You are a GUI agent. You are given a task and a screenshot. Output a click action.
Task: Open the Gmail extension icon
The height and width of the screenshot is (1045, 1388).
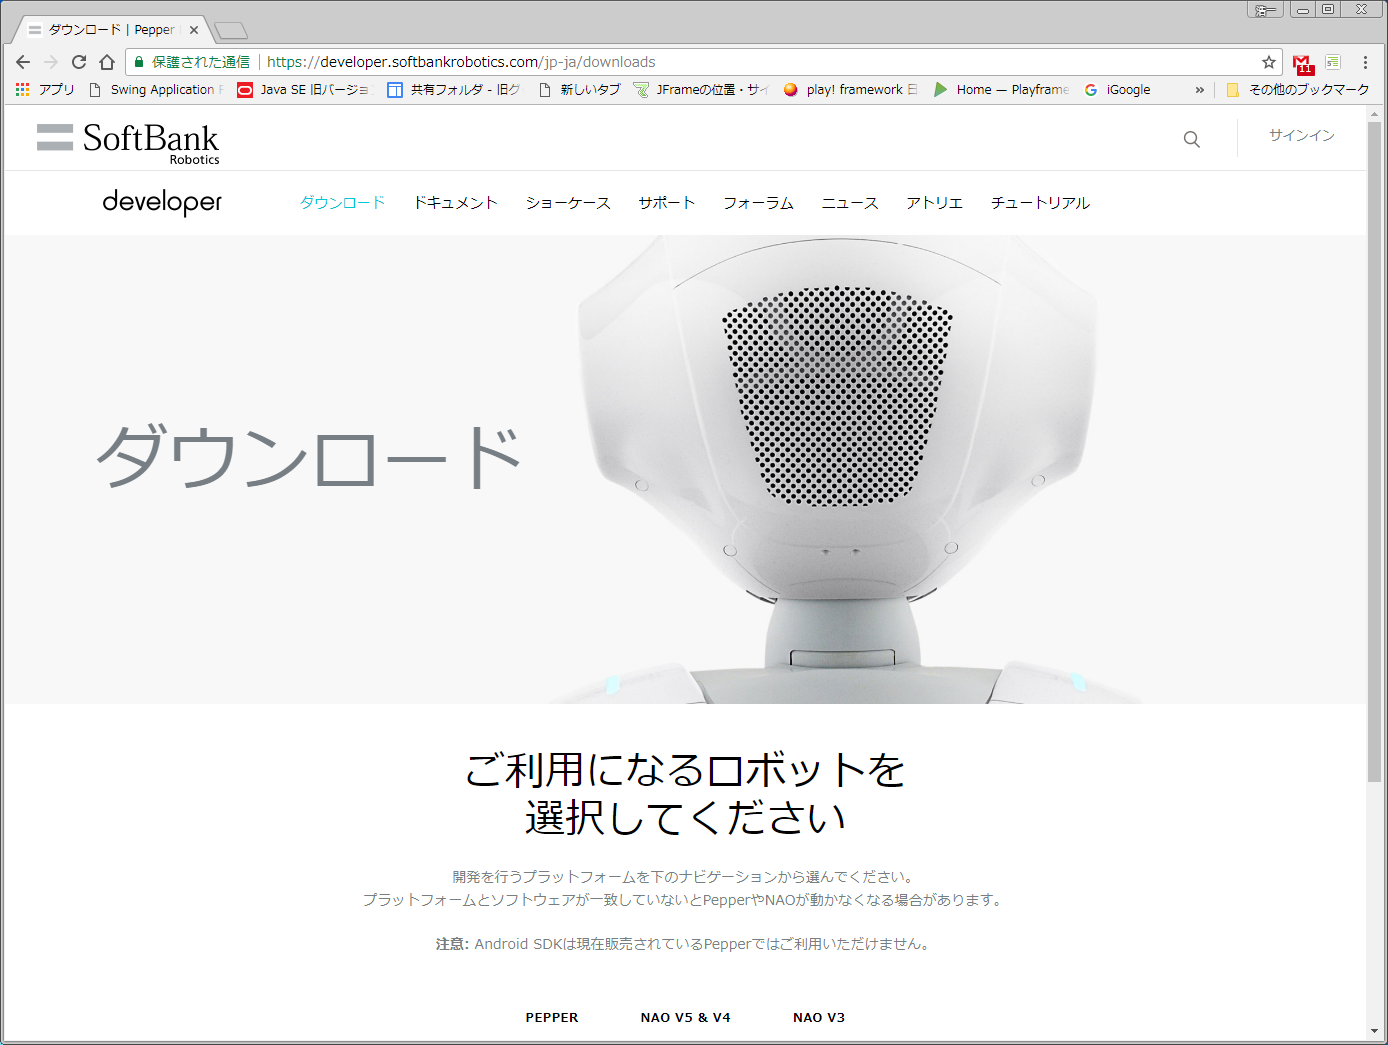pyautogui.click(x=1302, y=64)
